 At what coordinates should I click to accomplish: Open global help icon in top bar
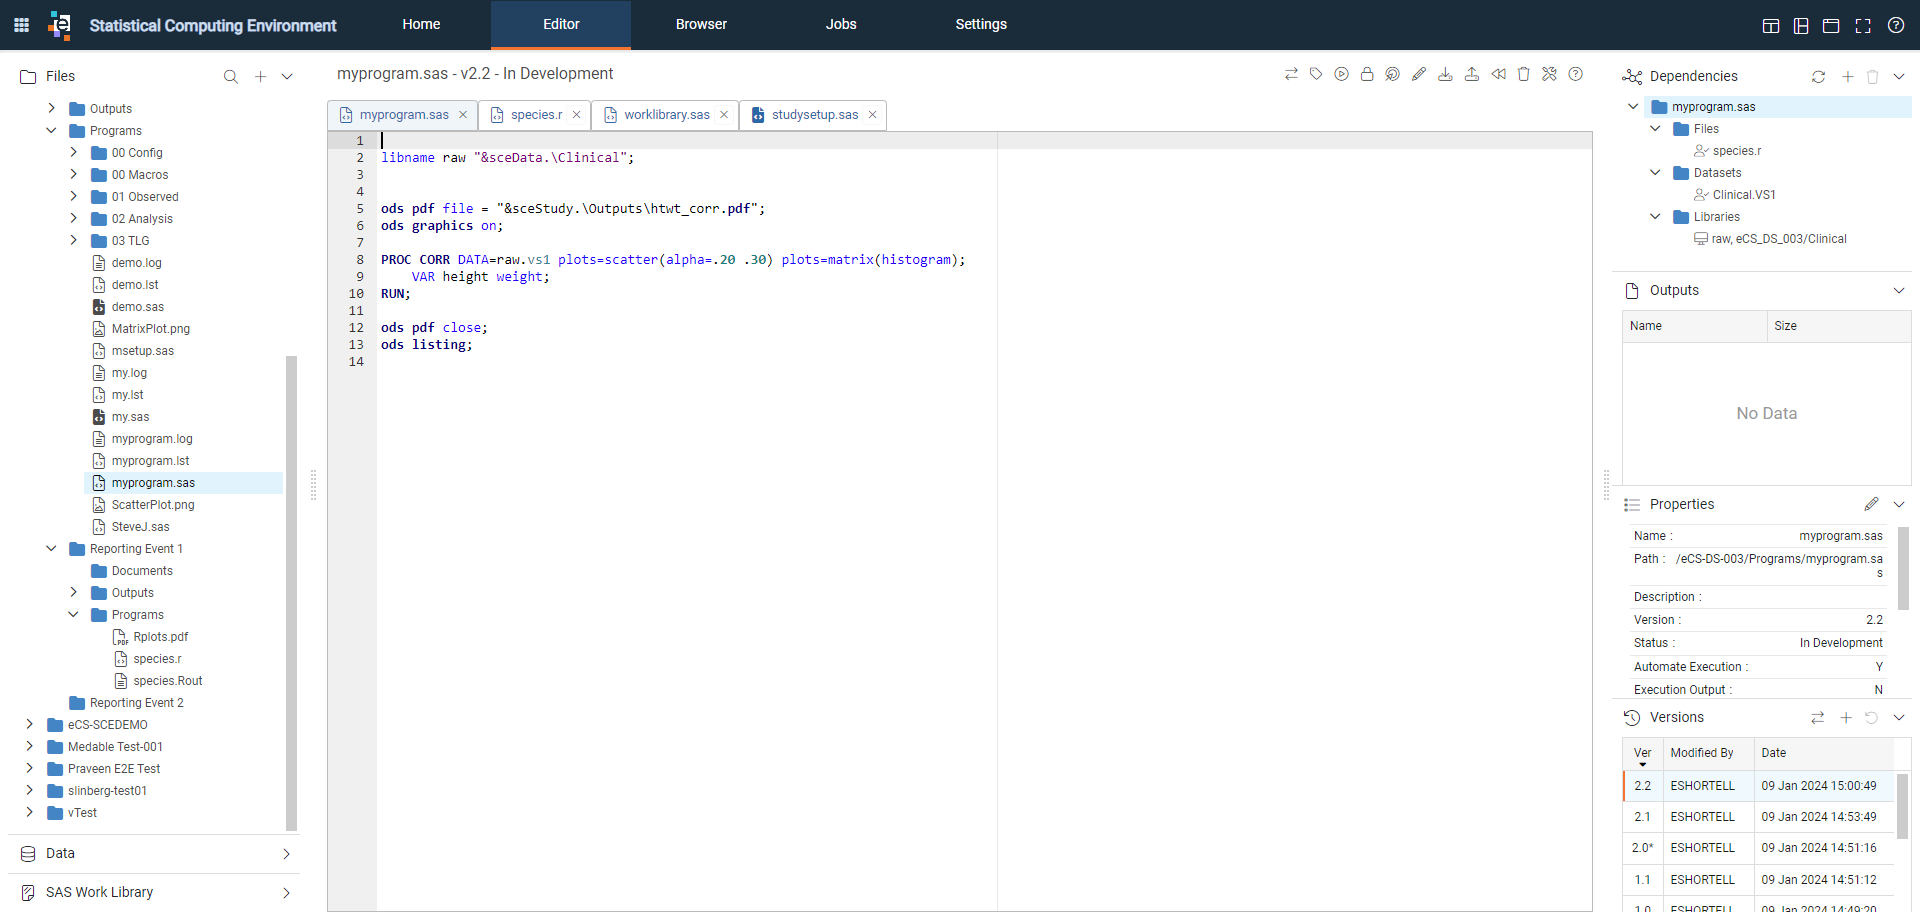coord(1896,26)
